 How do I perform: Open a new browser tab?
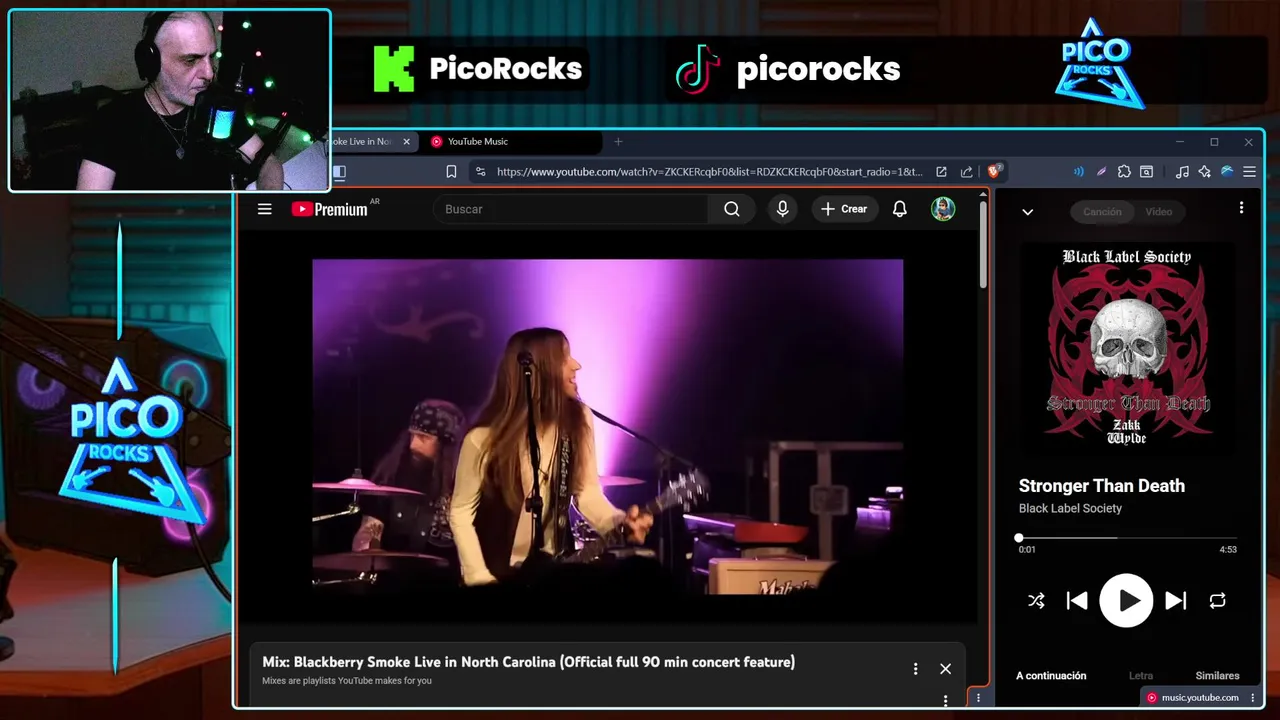618,142
